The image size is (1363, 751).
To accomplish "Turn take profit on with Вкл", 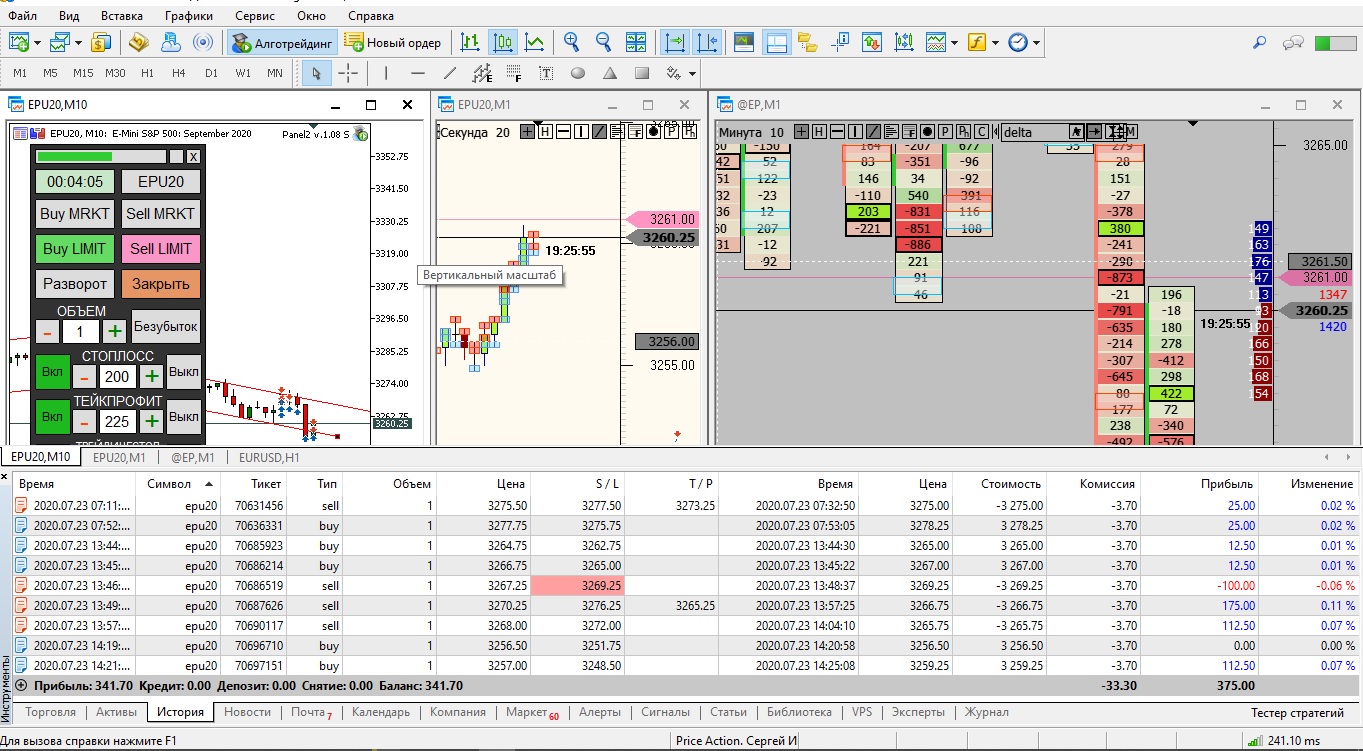I will coord(53,417).
